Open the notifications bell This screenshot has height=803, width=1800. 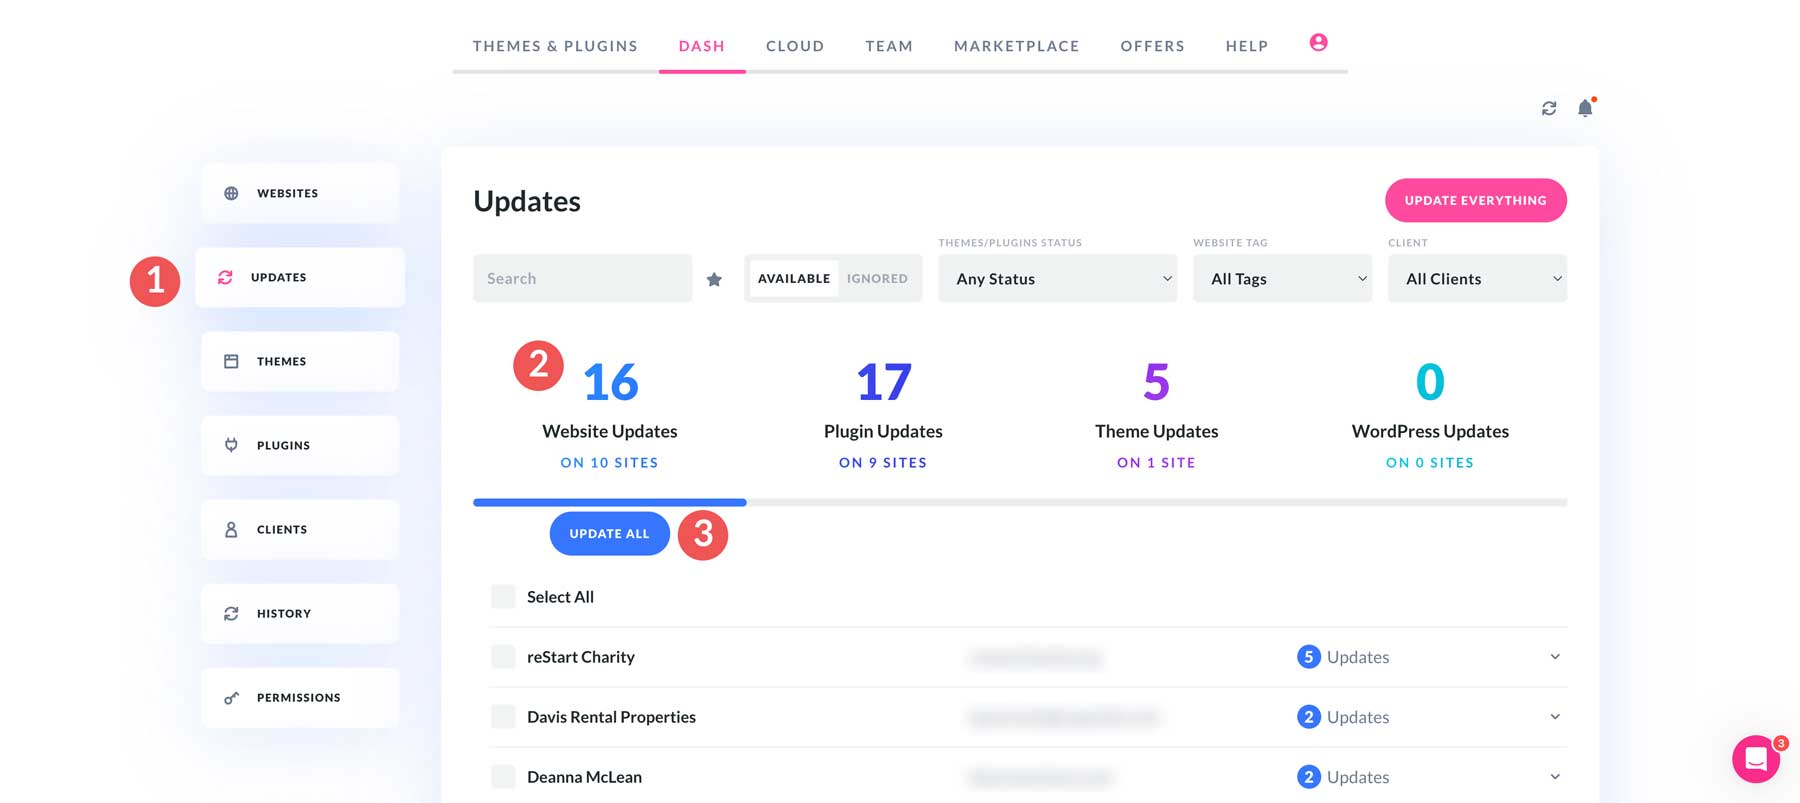(x=1585, y=108)
